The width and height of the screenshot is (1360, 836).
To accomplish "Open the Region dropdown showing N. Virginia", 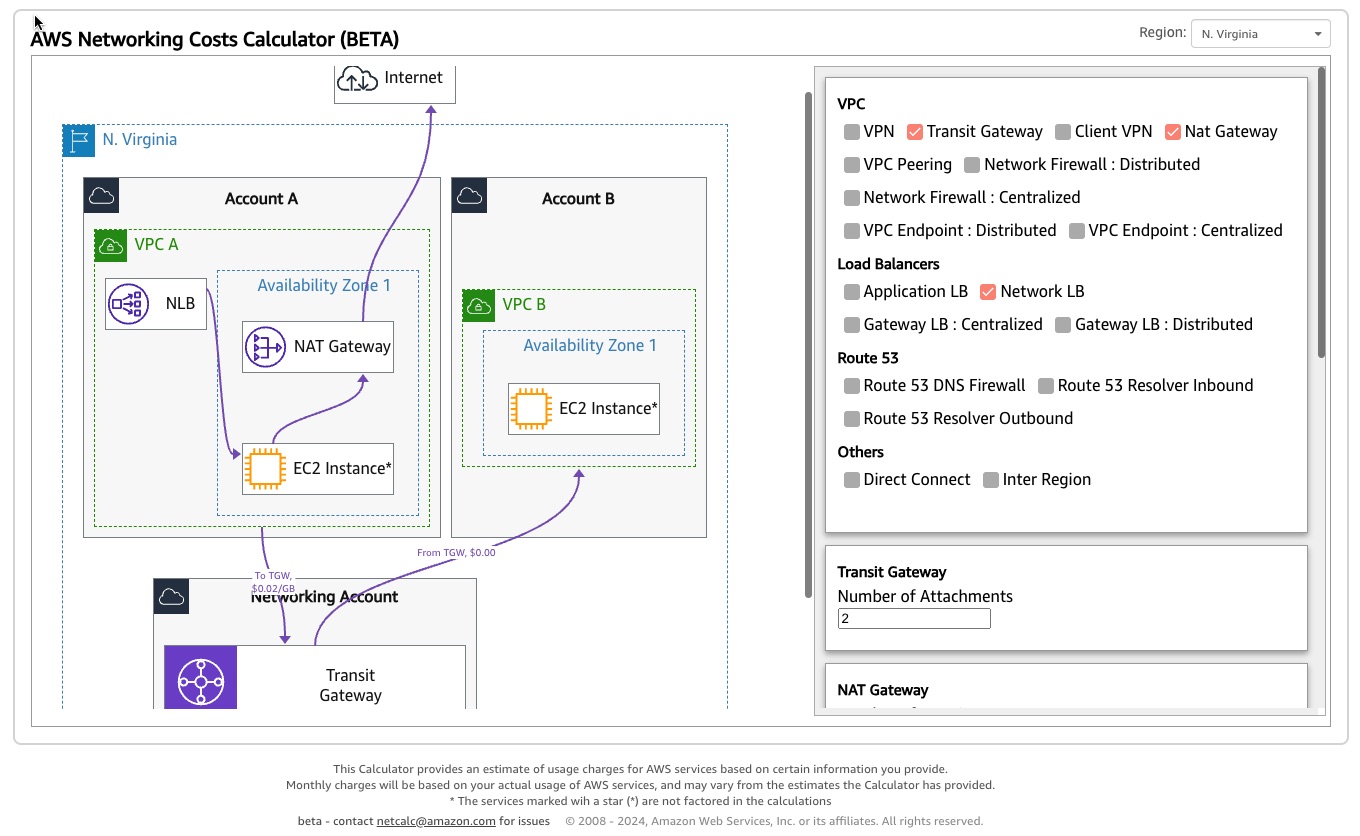I will coord(1261,34).
